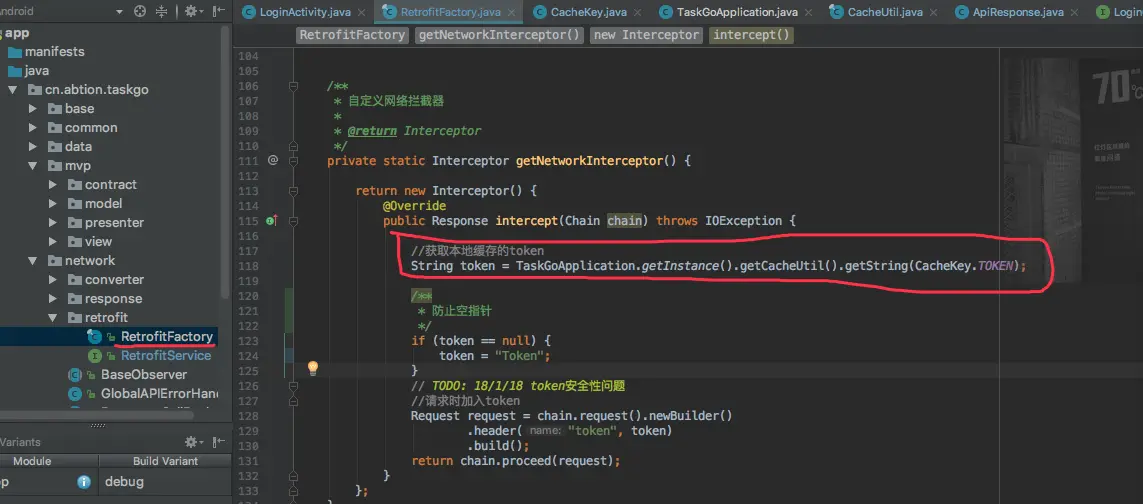
Task: Switch to the CacheKey.java tab
Action: tap(588, 12)
